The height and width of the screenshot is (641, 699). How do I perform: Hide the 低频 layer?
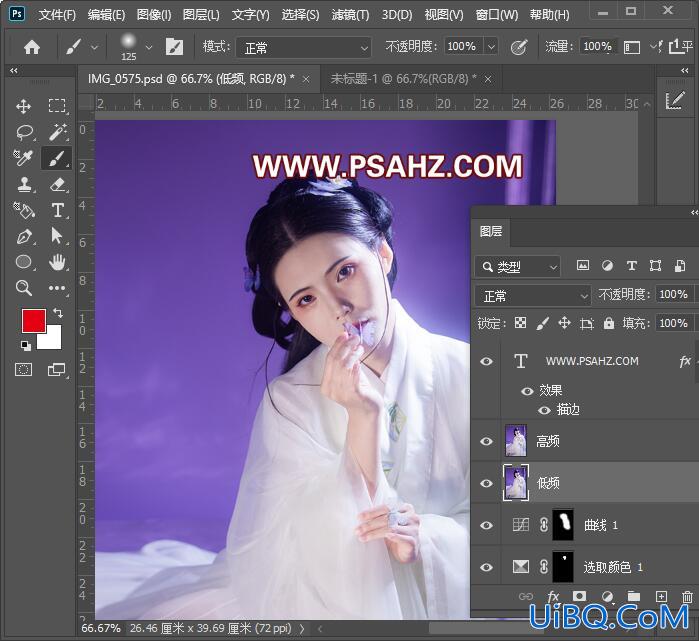pos(486,483)
